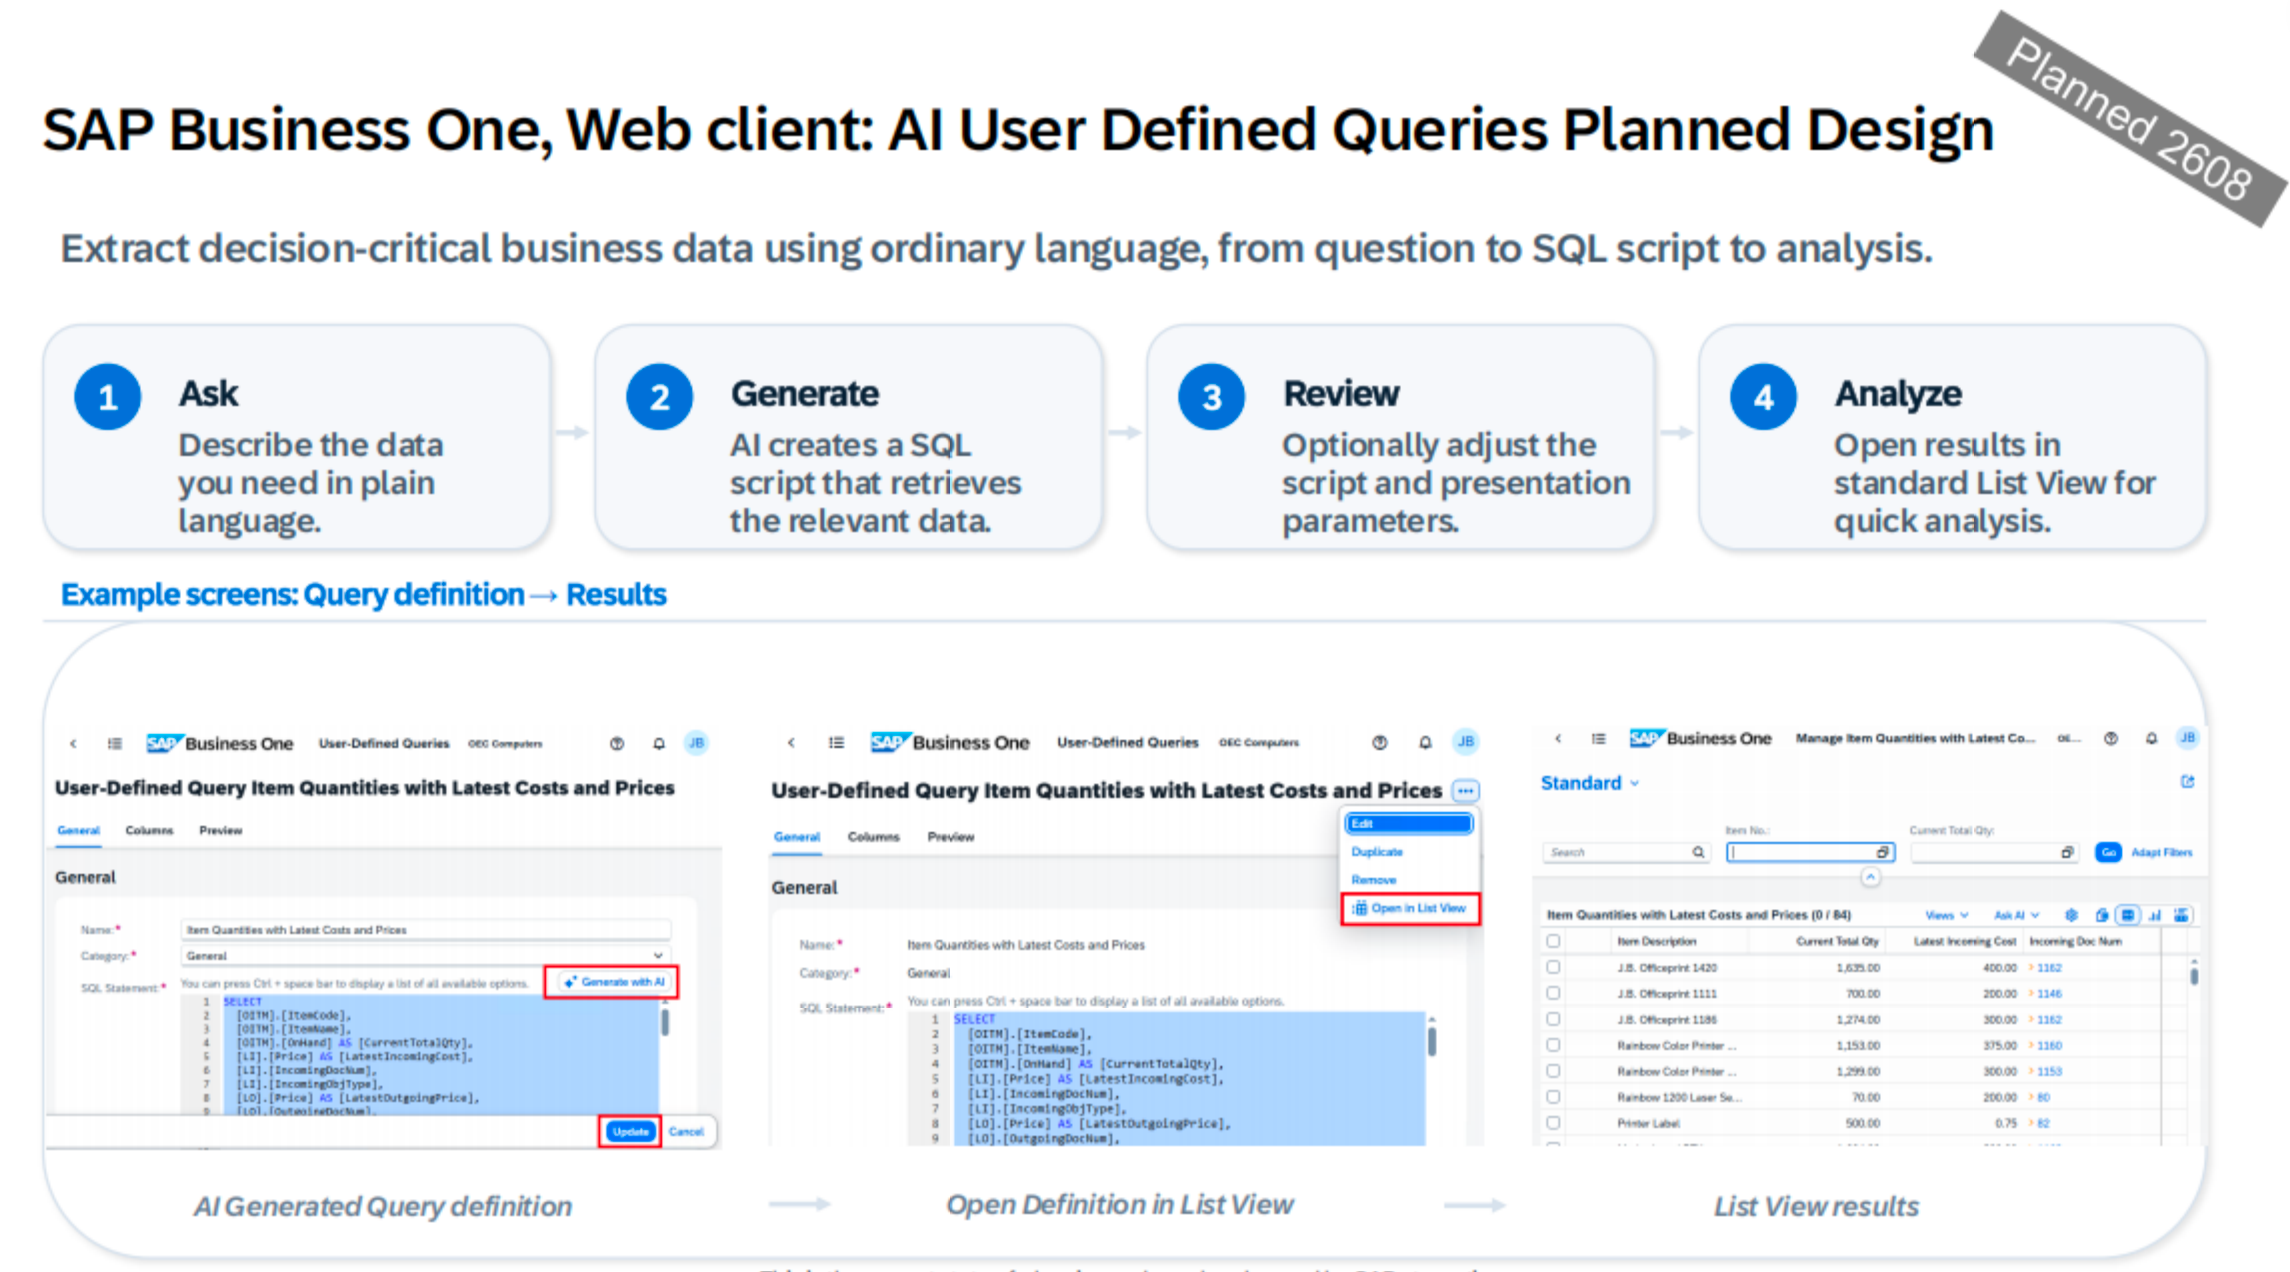Open JB user avatar in the screen with Duplicate menu
The image size is (2290, 1272).
click(1465, 741)
